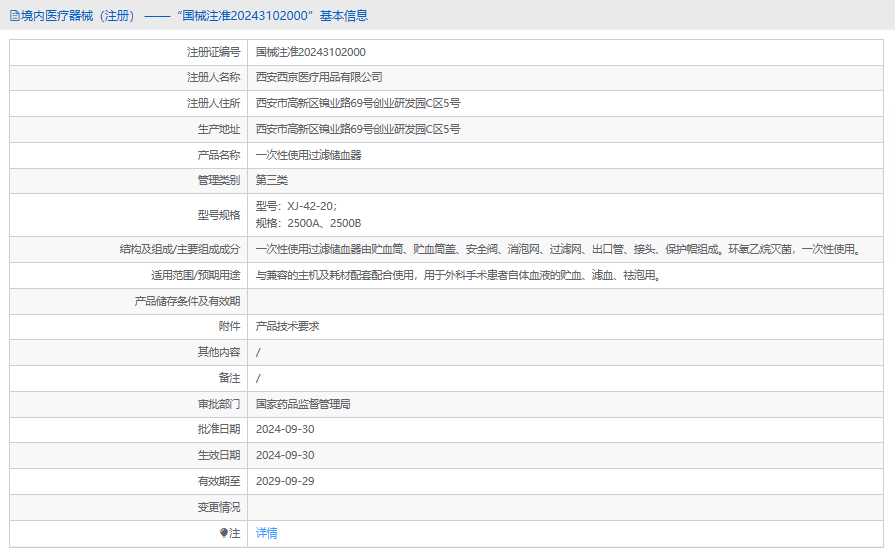Click attachment value 产品技术要求

(x=287, y=326)
